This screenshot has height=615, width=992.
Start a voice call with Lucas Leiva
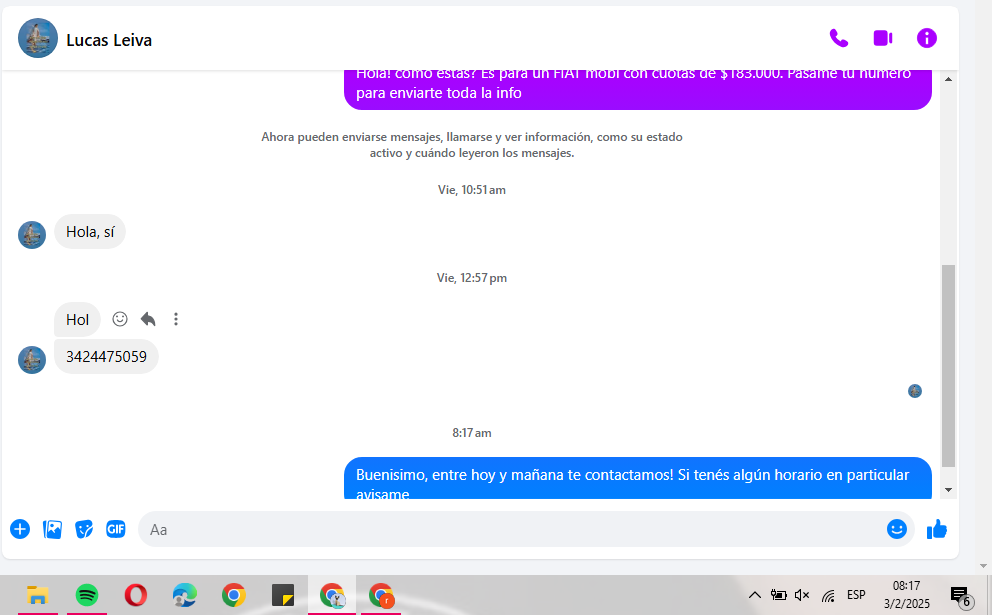pyautogui.click(x=839, y=39)
